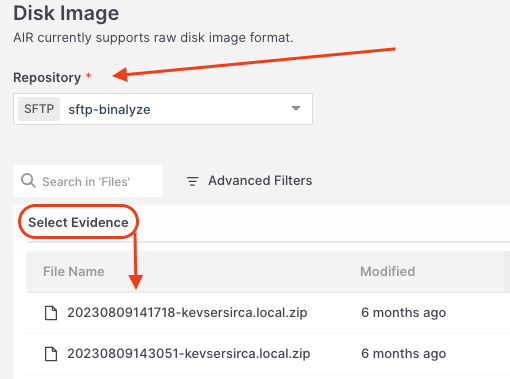Click the table's right edge scrollbar
Screen dimensions: 510x379
[507, 272]
